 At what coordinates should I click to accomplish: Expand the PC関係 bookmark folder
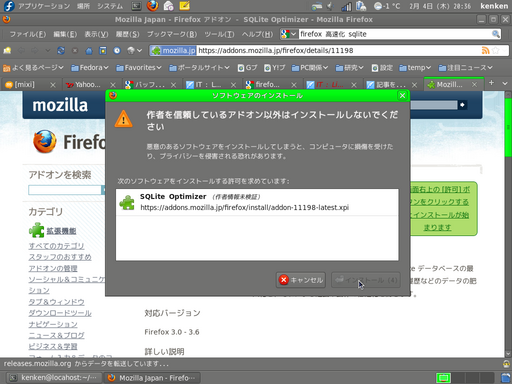[310, 68]
